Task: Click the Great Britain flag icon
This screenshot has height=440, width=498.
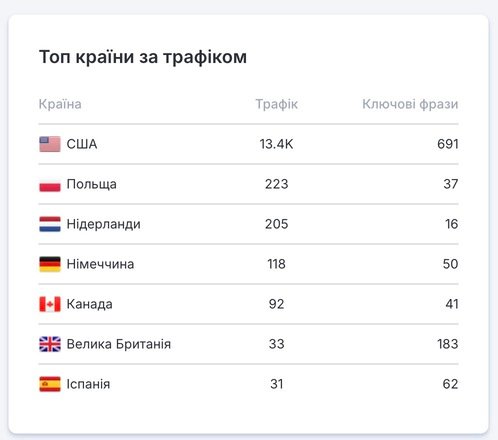Action: click(50, 344)
